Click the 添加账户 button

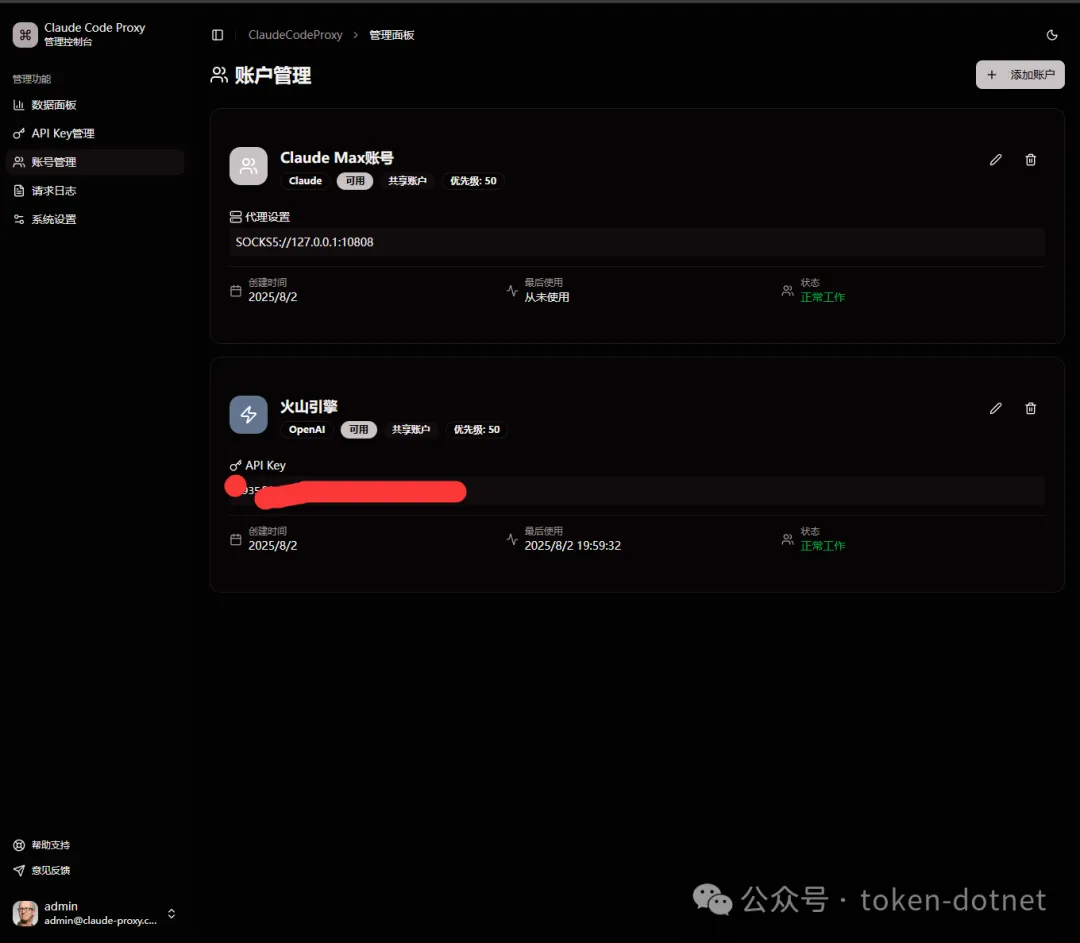point(1020,74)
